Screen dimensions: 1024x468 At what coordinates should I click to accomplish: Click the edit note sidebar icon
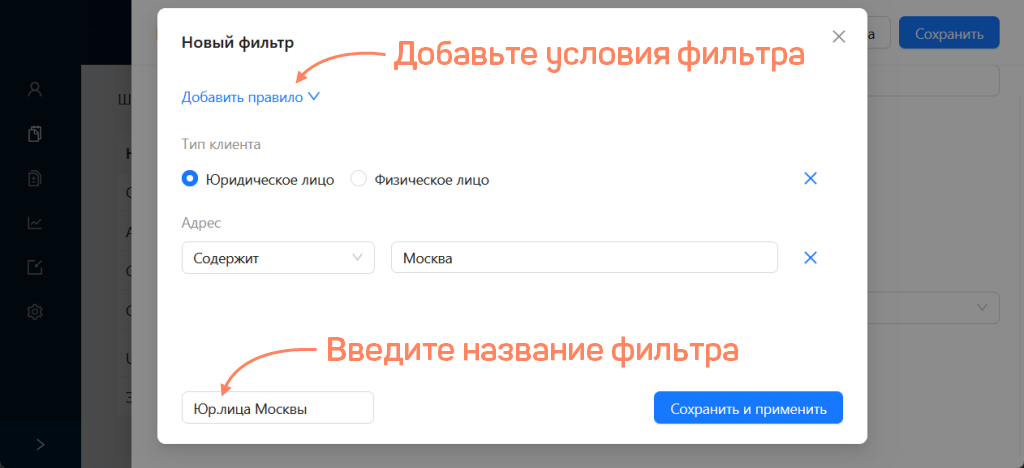tap(35, 267)
